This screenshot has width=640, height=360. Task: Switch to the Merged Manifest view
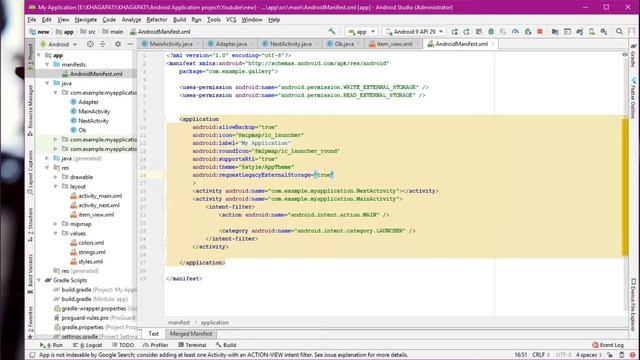tap(191, 333)
